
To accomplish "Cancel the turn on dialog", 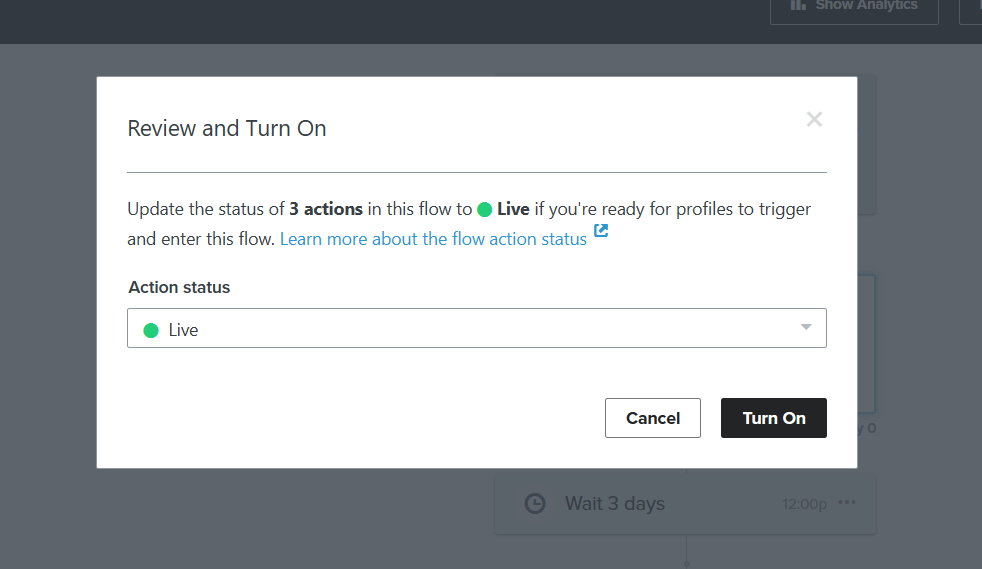I will [x=653, y=418].
